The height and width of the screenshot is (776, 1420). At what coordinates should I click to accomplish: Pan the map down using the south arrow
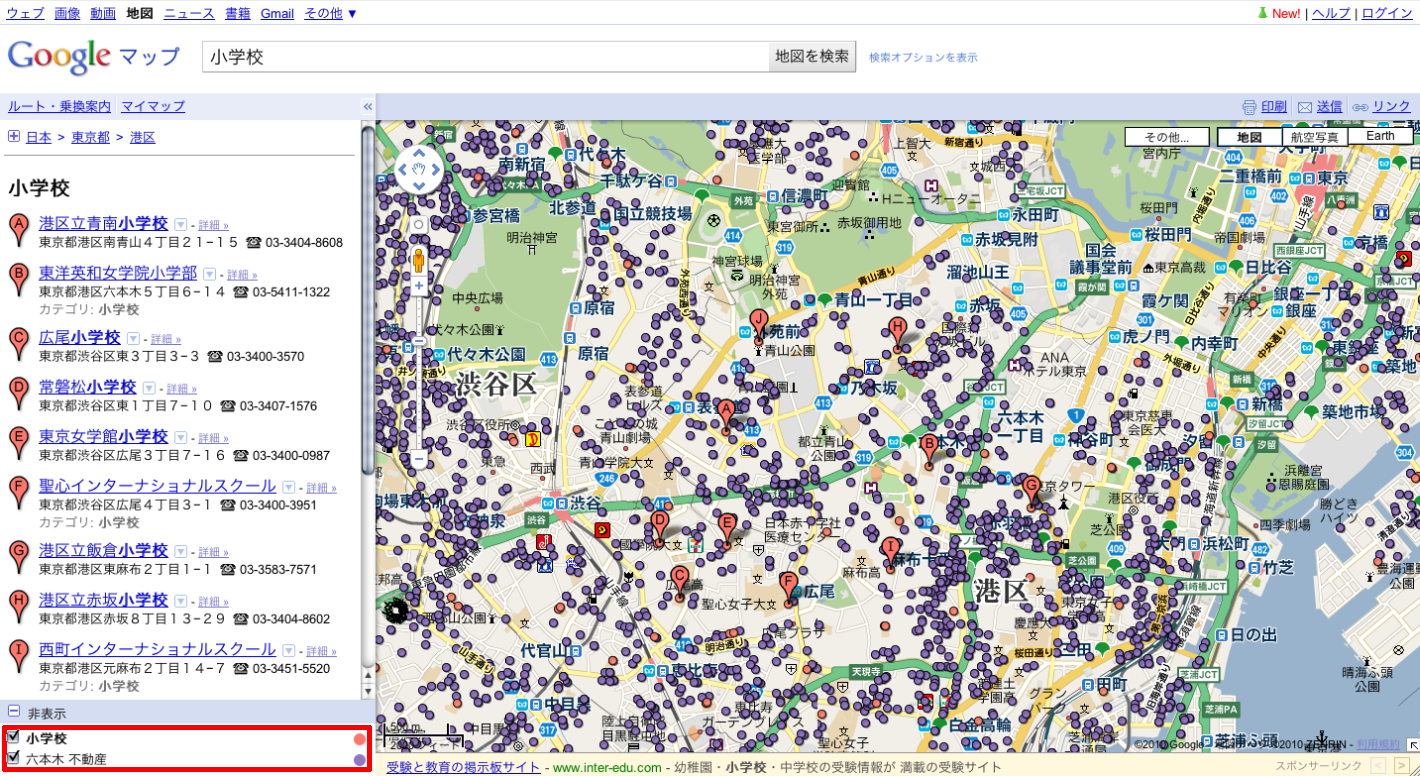[x=418, y=188]
